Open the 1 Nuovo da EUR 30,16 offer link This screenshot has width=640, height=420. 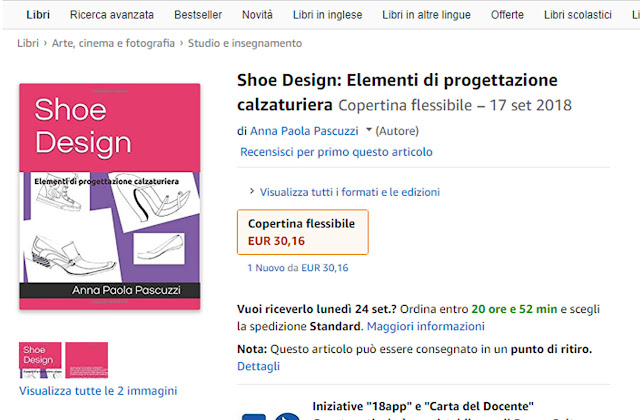click(298, 268)
